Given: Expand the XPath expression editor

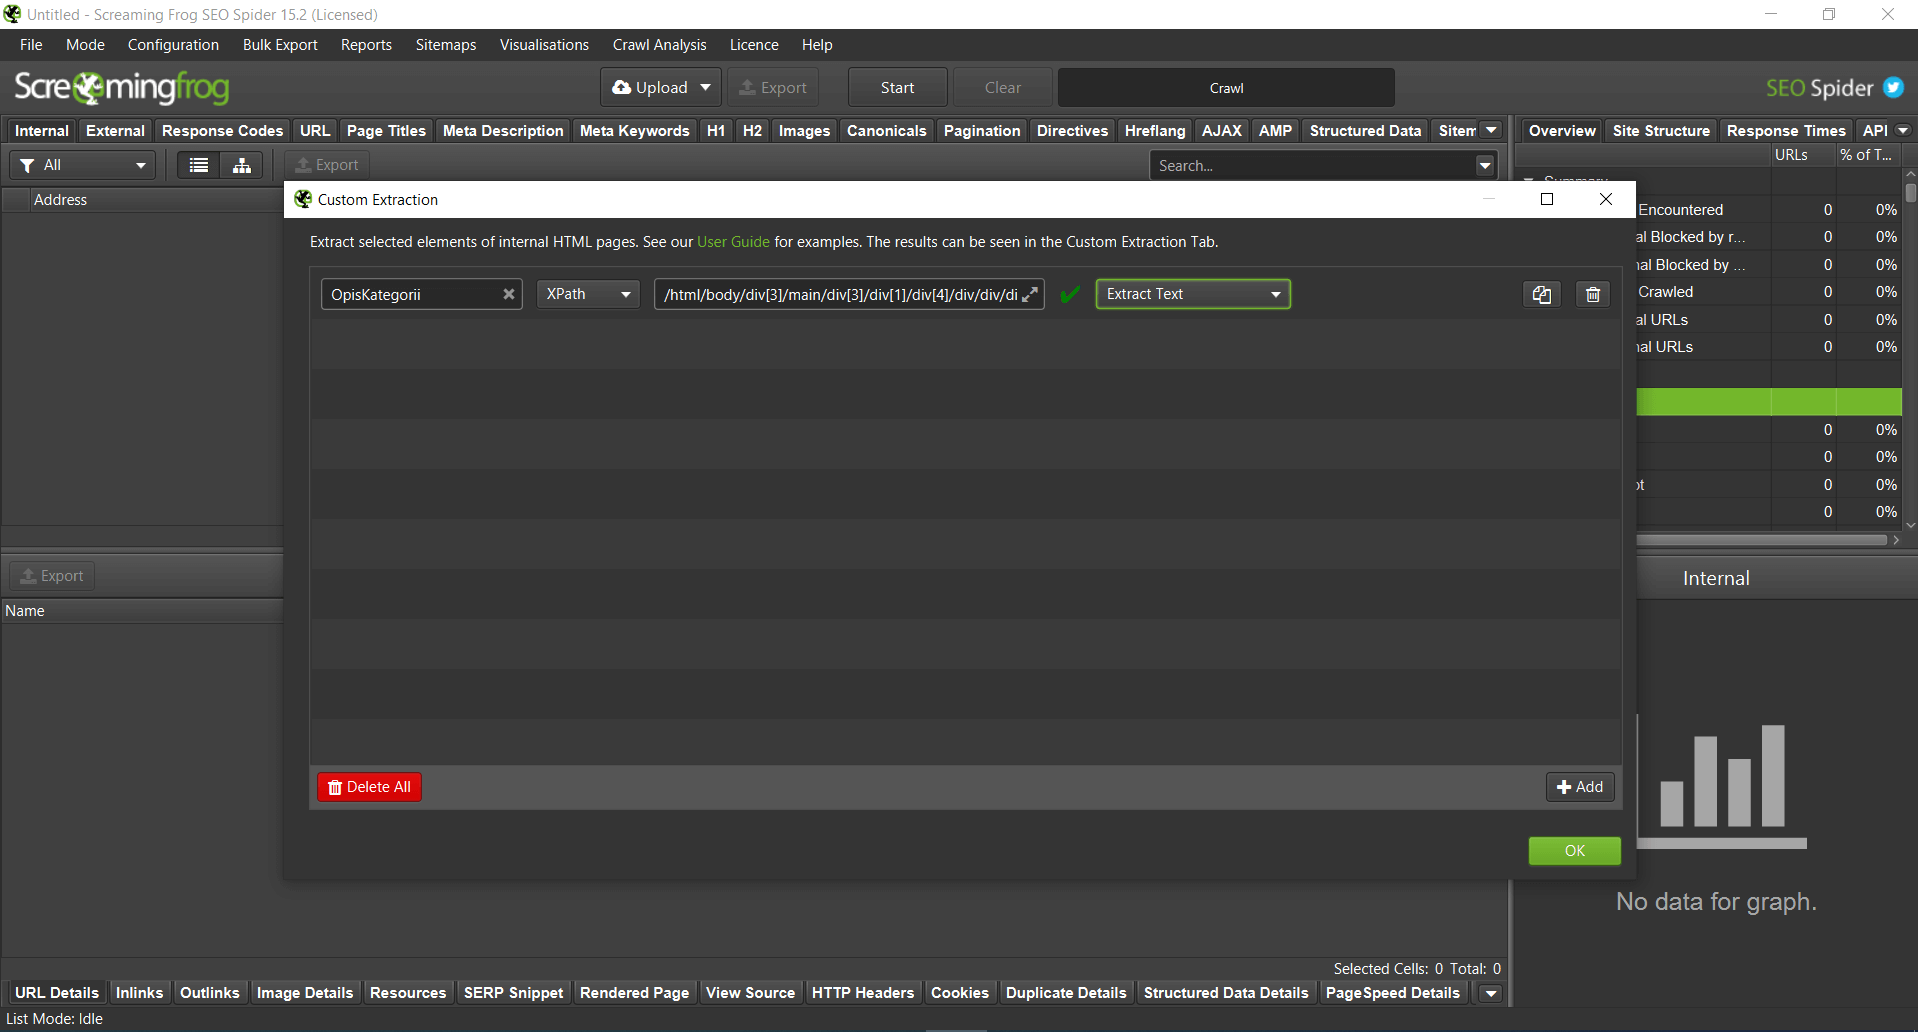Looking at the screenshot, I should [1030, 294].
